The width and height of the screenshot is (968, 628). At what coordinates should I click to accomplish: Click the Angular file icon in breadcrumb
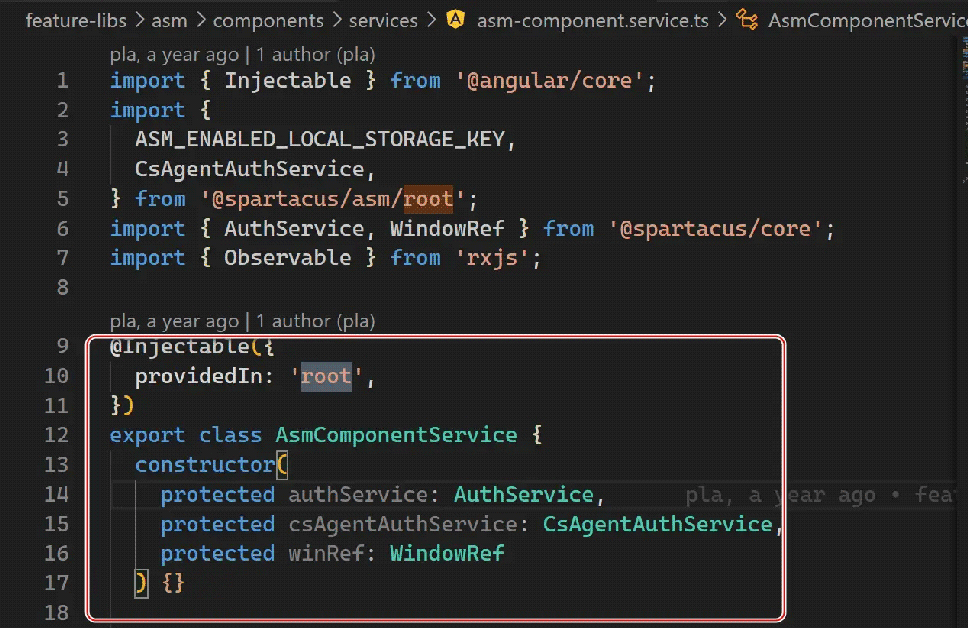pyautogui.click(x=456, y=20)
